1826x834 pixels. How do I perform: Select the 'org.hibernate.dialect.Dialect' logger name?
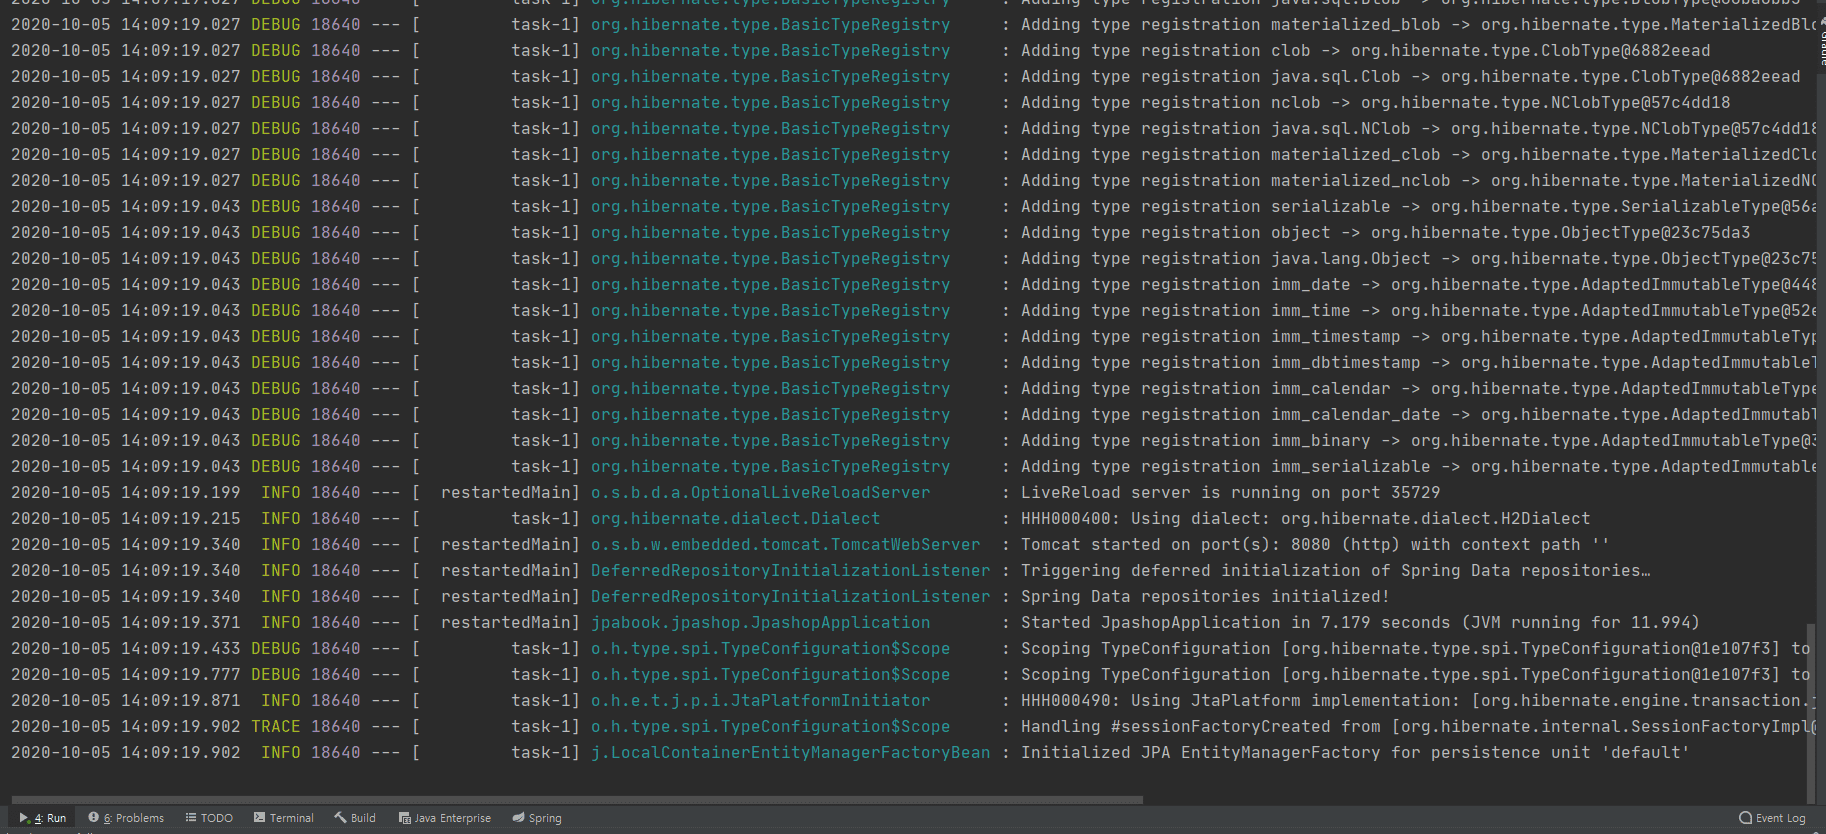(735, 518)
